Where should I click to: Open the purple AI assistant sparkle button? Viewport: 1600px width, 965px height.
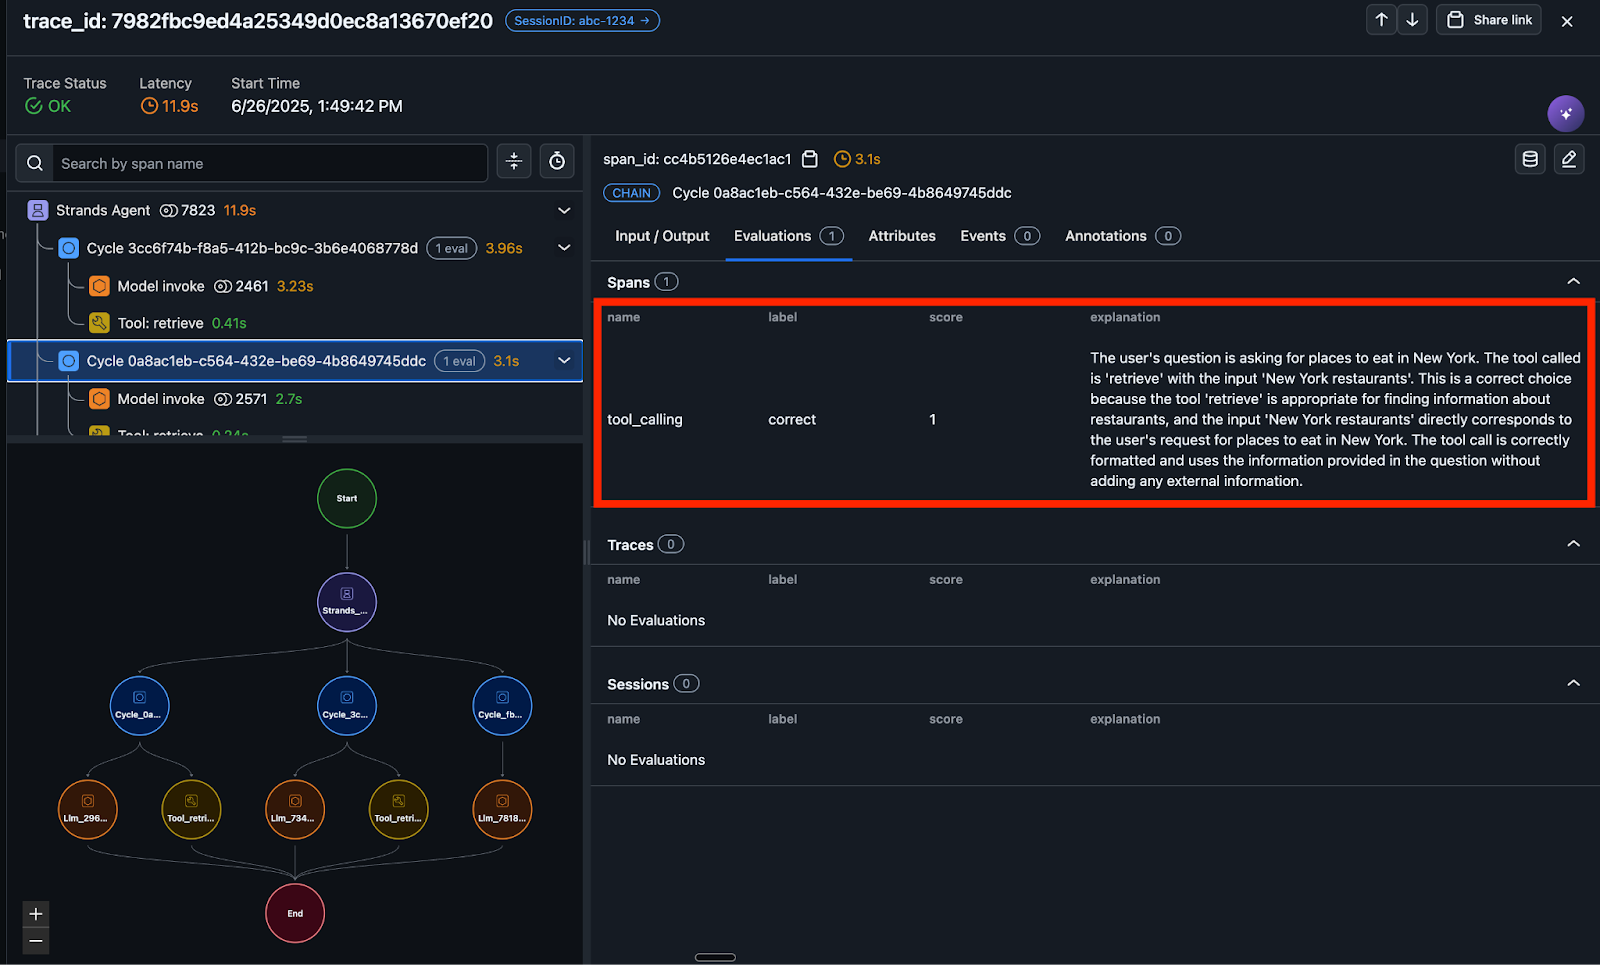tap(1566, 114)
